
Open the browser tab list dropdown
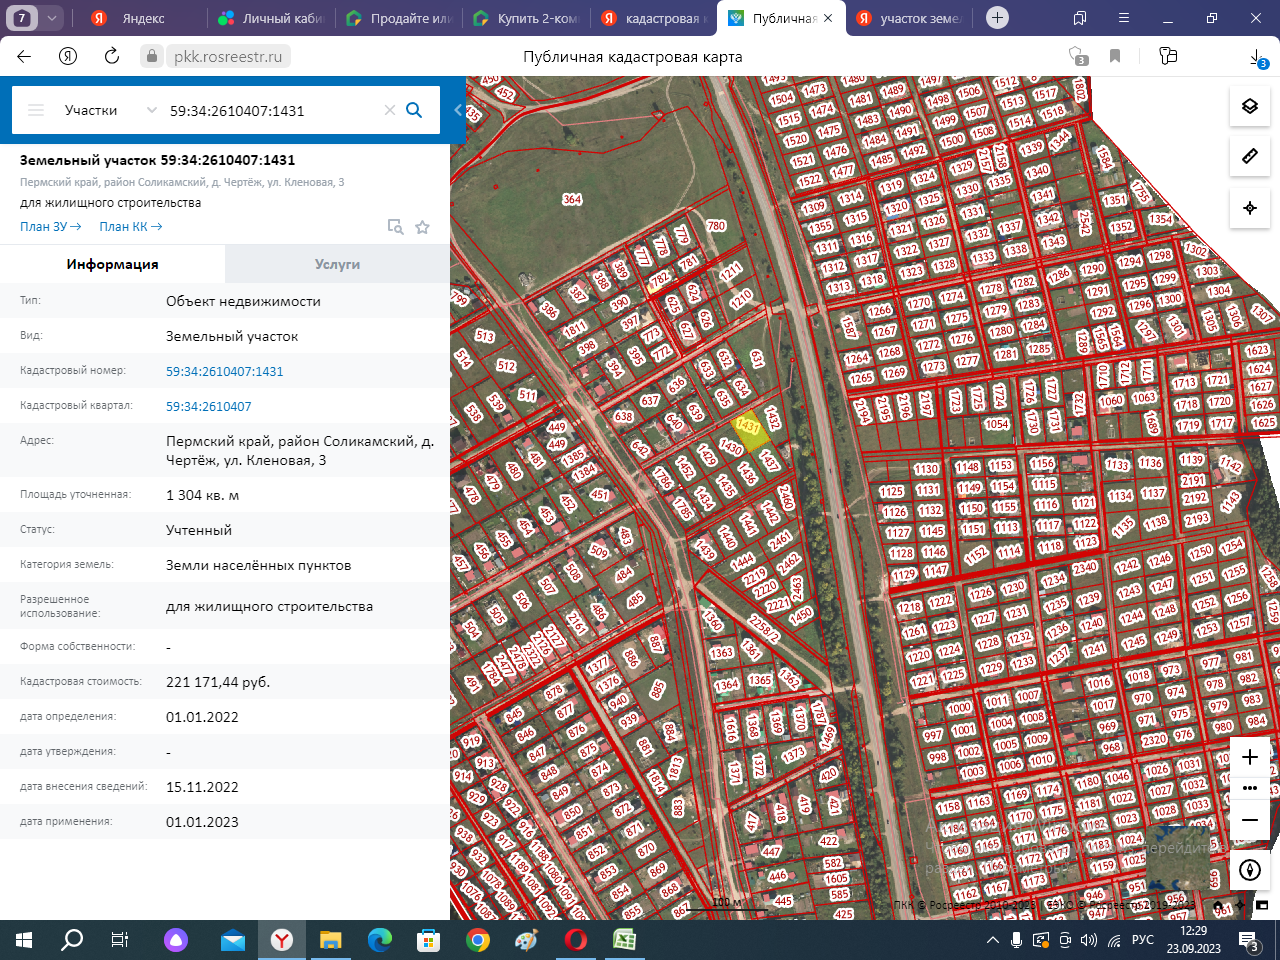(52, 18)
